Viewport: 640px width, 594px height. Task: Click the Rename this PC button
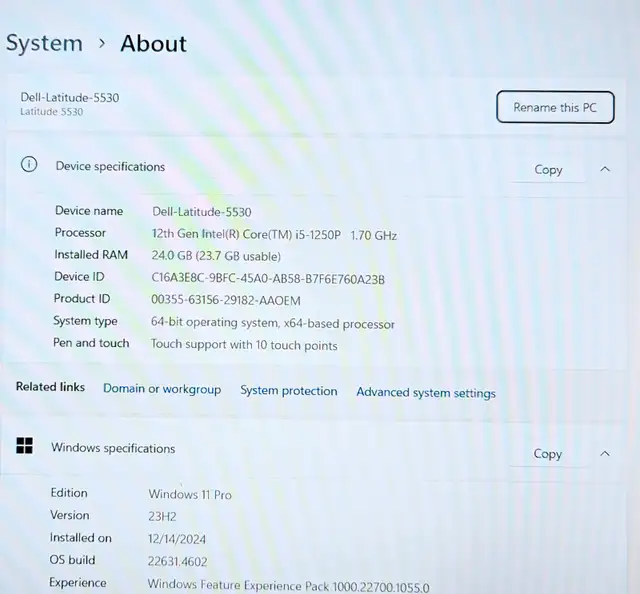pyautogui.click(x=555, y=107)
